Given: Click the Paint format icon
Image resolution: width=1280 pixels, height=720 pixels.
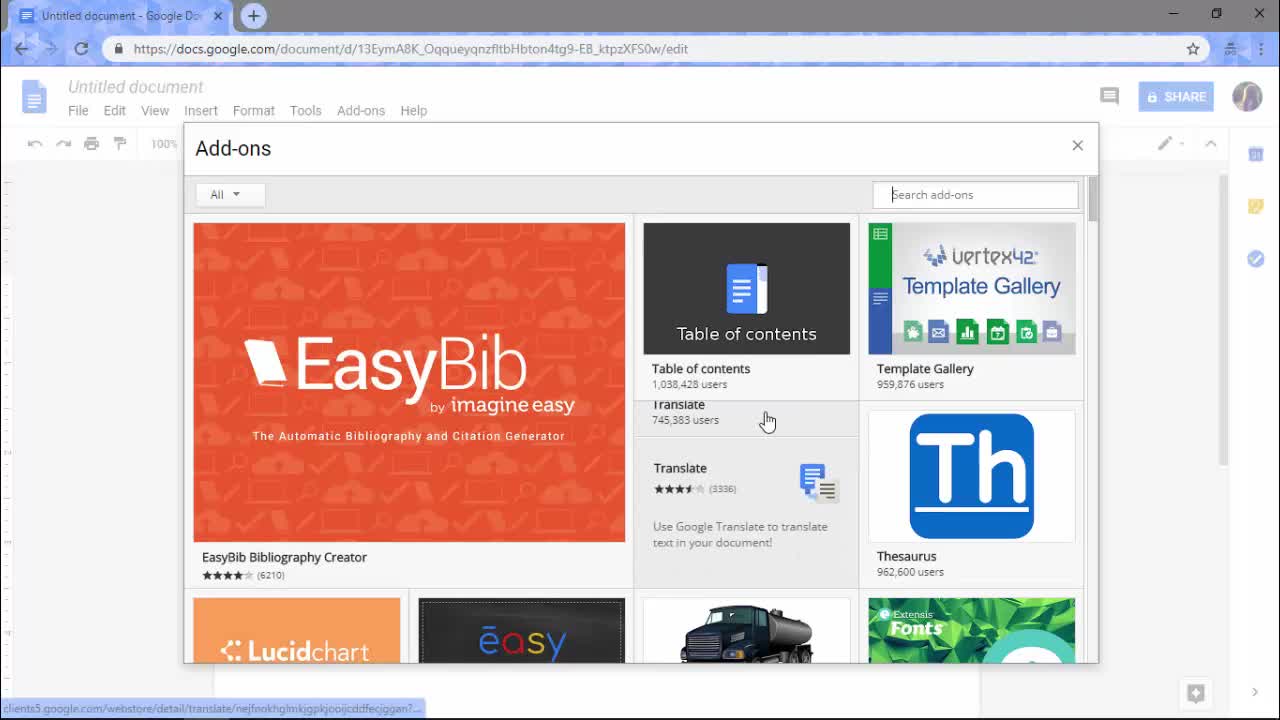Looking at the screenshot, I should tap(119, 144).
